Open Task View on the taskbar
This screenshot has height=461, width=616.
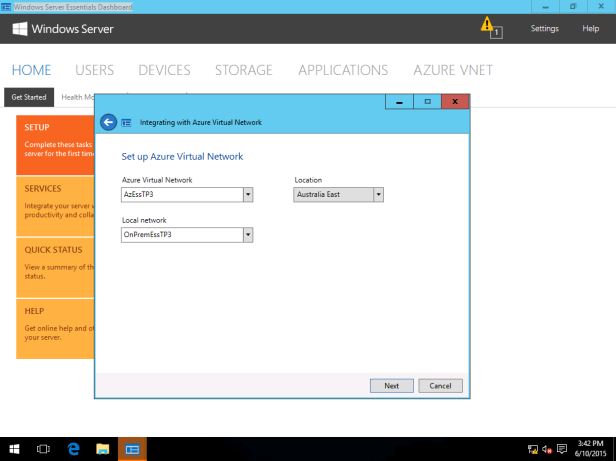click(44, 449)
